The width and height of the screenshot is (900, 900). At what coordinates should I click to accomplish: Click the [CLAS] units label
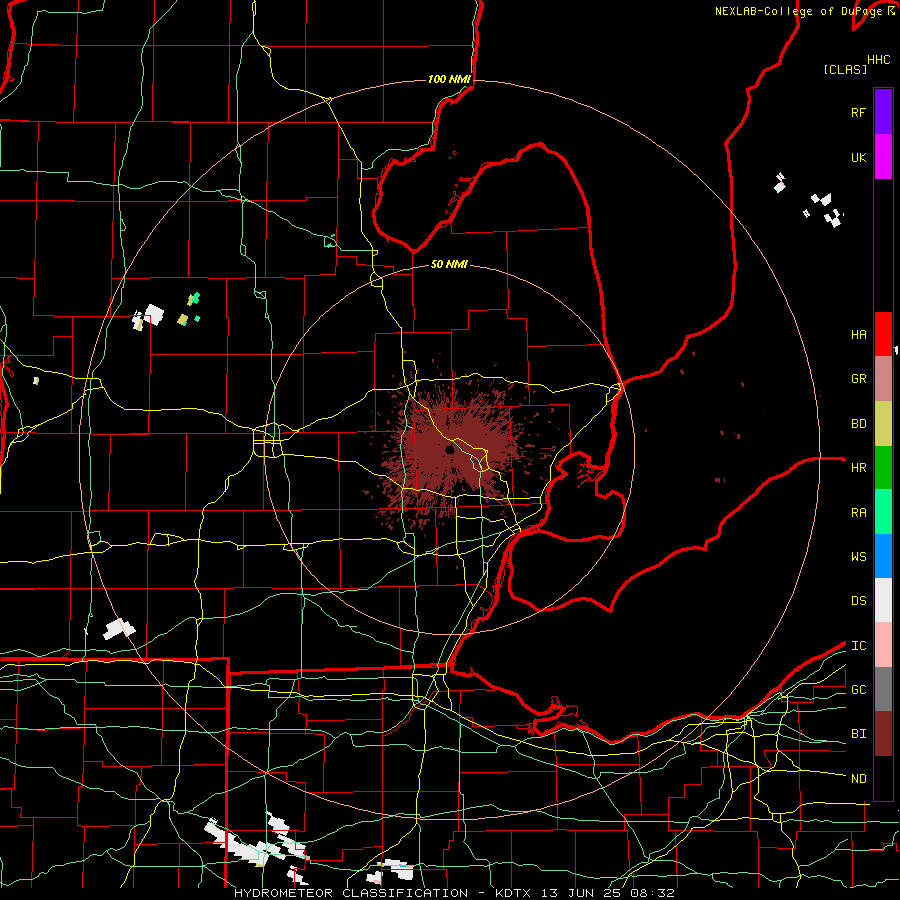click(845, 69)
